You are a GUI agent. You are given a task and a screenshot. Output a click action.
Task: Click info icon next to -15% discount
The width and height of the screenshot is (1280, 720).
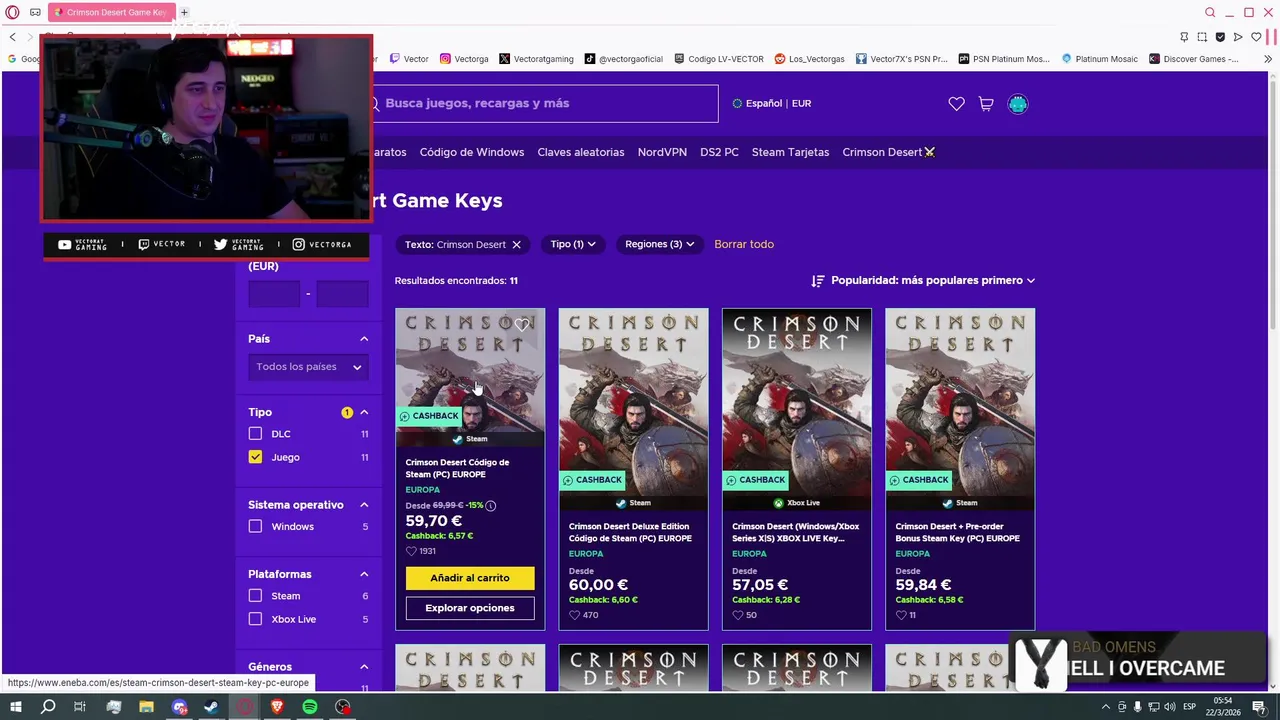(x=490, y=505)
